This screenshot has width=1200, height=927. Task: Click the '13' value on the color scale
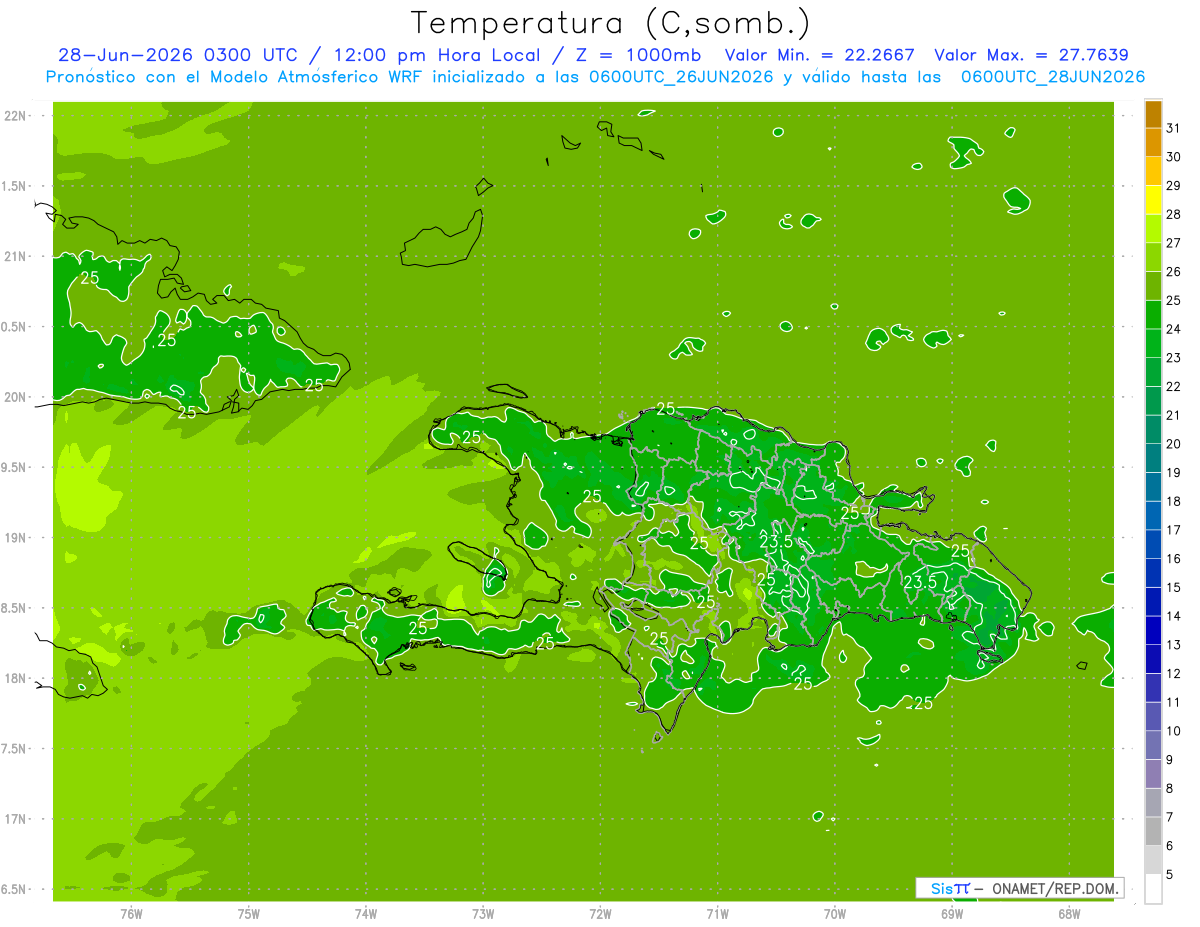coord(1174,645)
